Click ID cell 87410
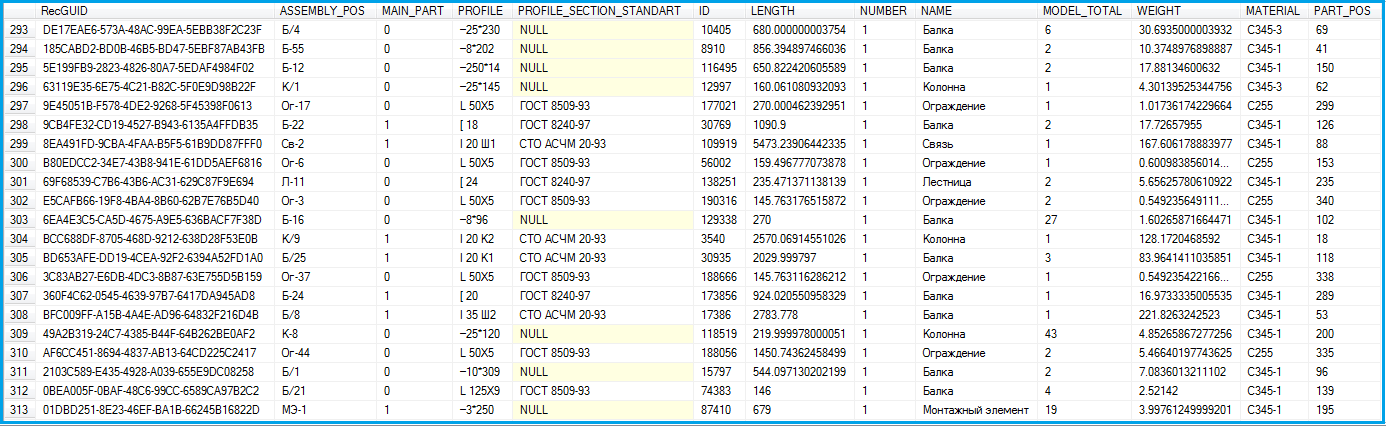The width and height of the screenshot is (1386, 426). tap(720, 410)
